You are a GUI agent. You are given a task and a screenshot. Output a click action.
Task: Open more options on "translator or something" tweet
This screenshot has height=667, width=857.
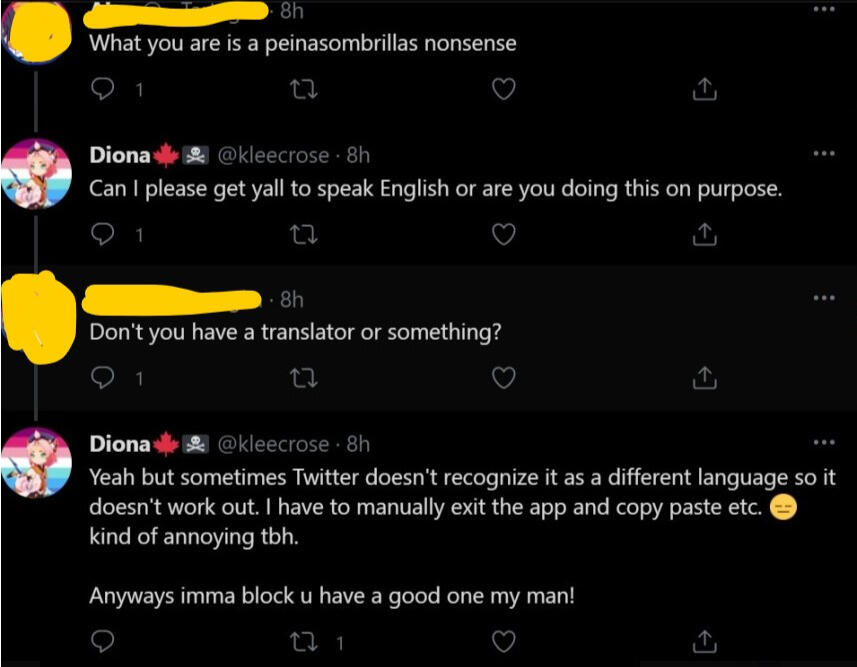tap(823, 298)
